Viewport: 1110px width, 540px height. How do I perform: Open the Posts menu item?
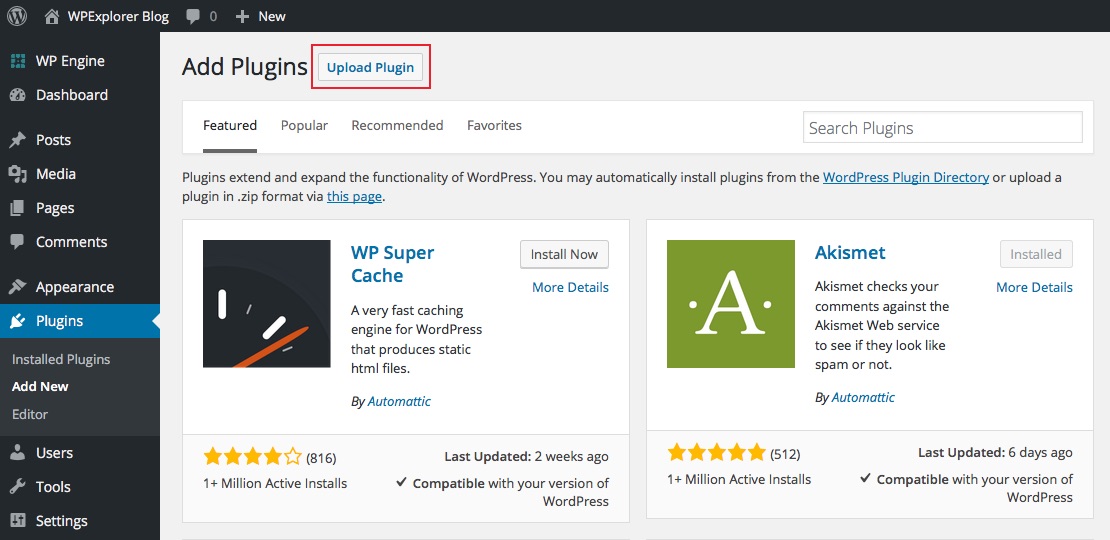[x=53, y=140]
